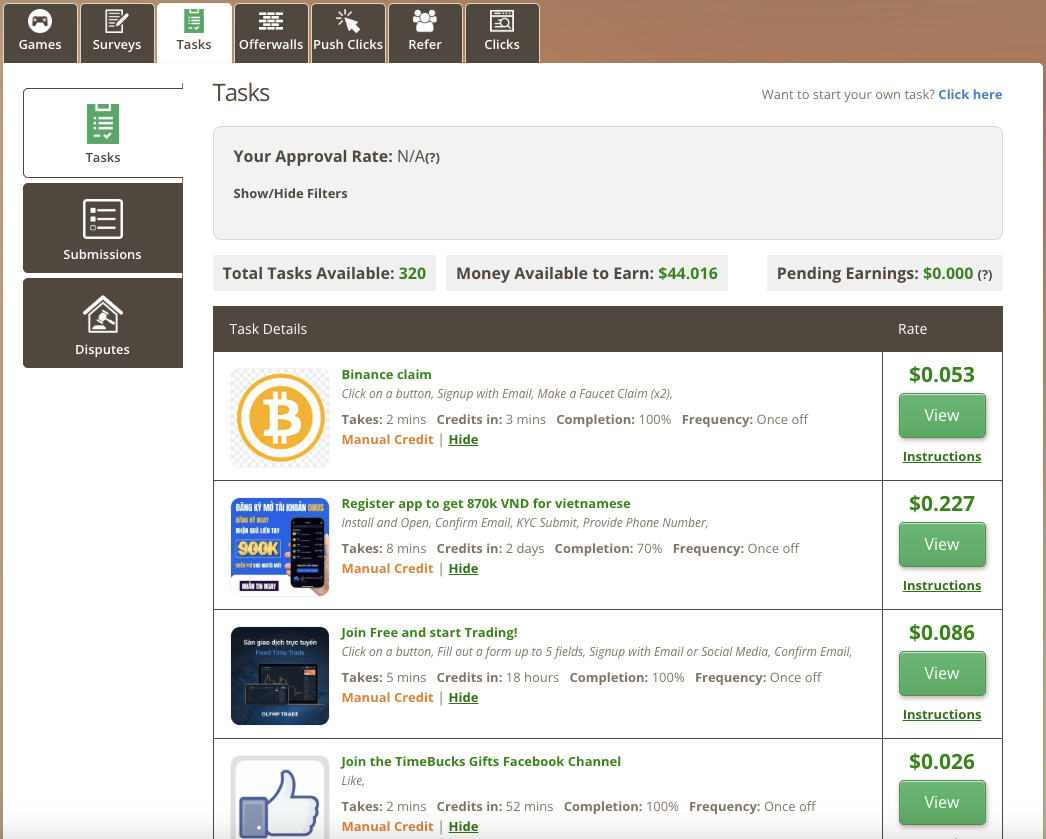Open Submissions list icon in sidebar
The height and width of the screenshot is (839, 1046).
103,219
